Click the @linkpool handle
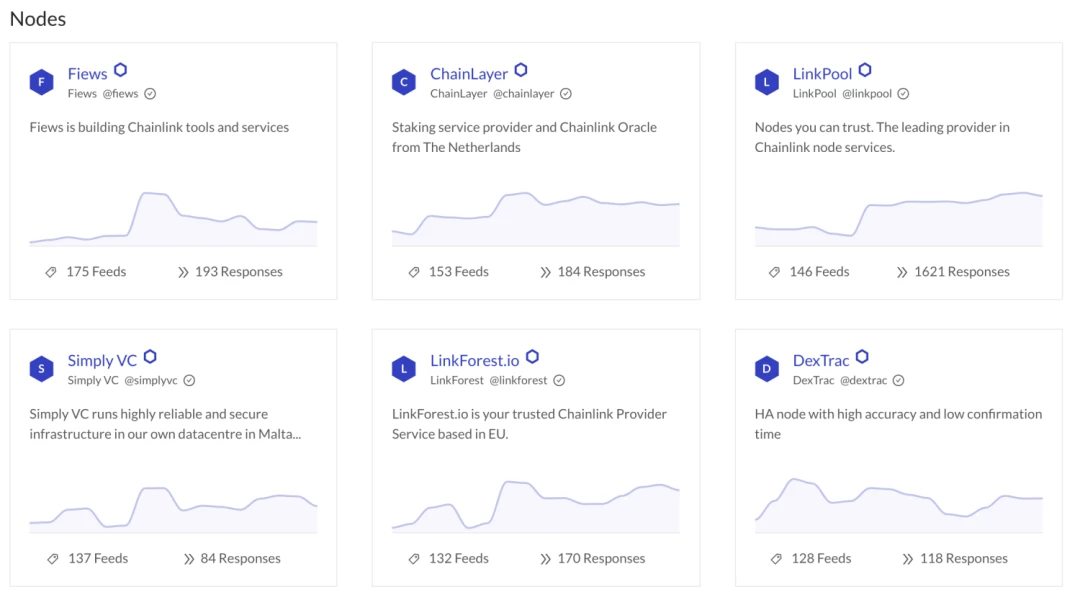 click(867, 94)
